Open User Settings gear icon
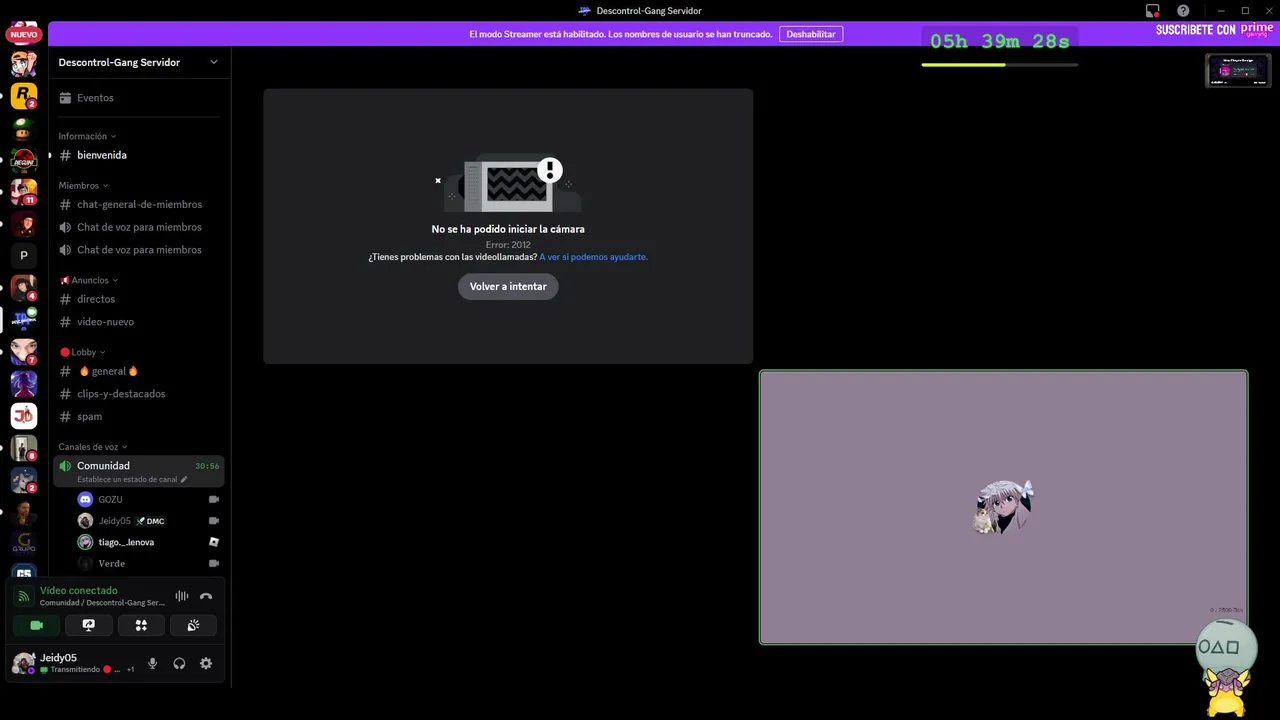Image resolution: width=1280 pixels, height=720 pixels. click(x=206, y=663)
